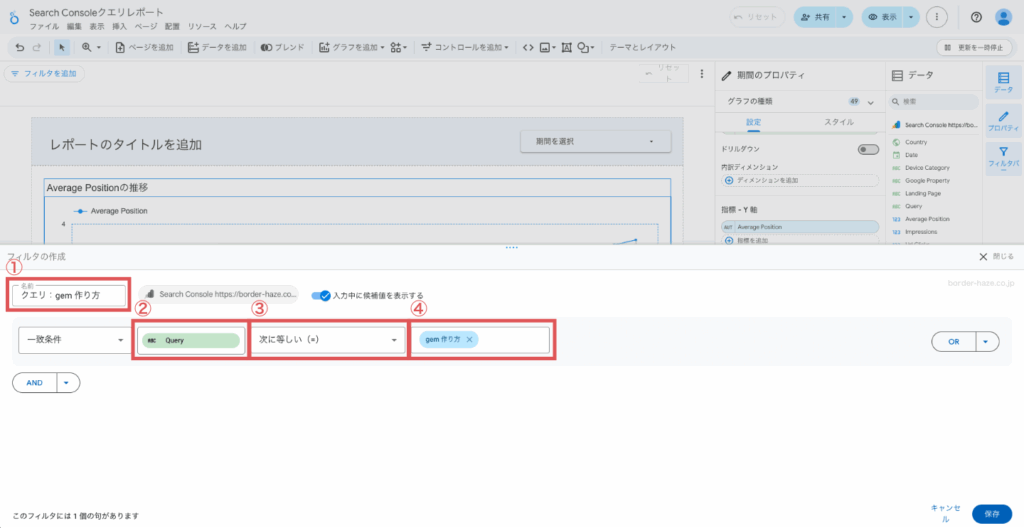Select the Date field in data list
The height and width of the screenshot is (528, 1024).
(x=912, y=155)
